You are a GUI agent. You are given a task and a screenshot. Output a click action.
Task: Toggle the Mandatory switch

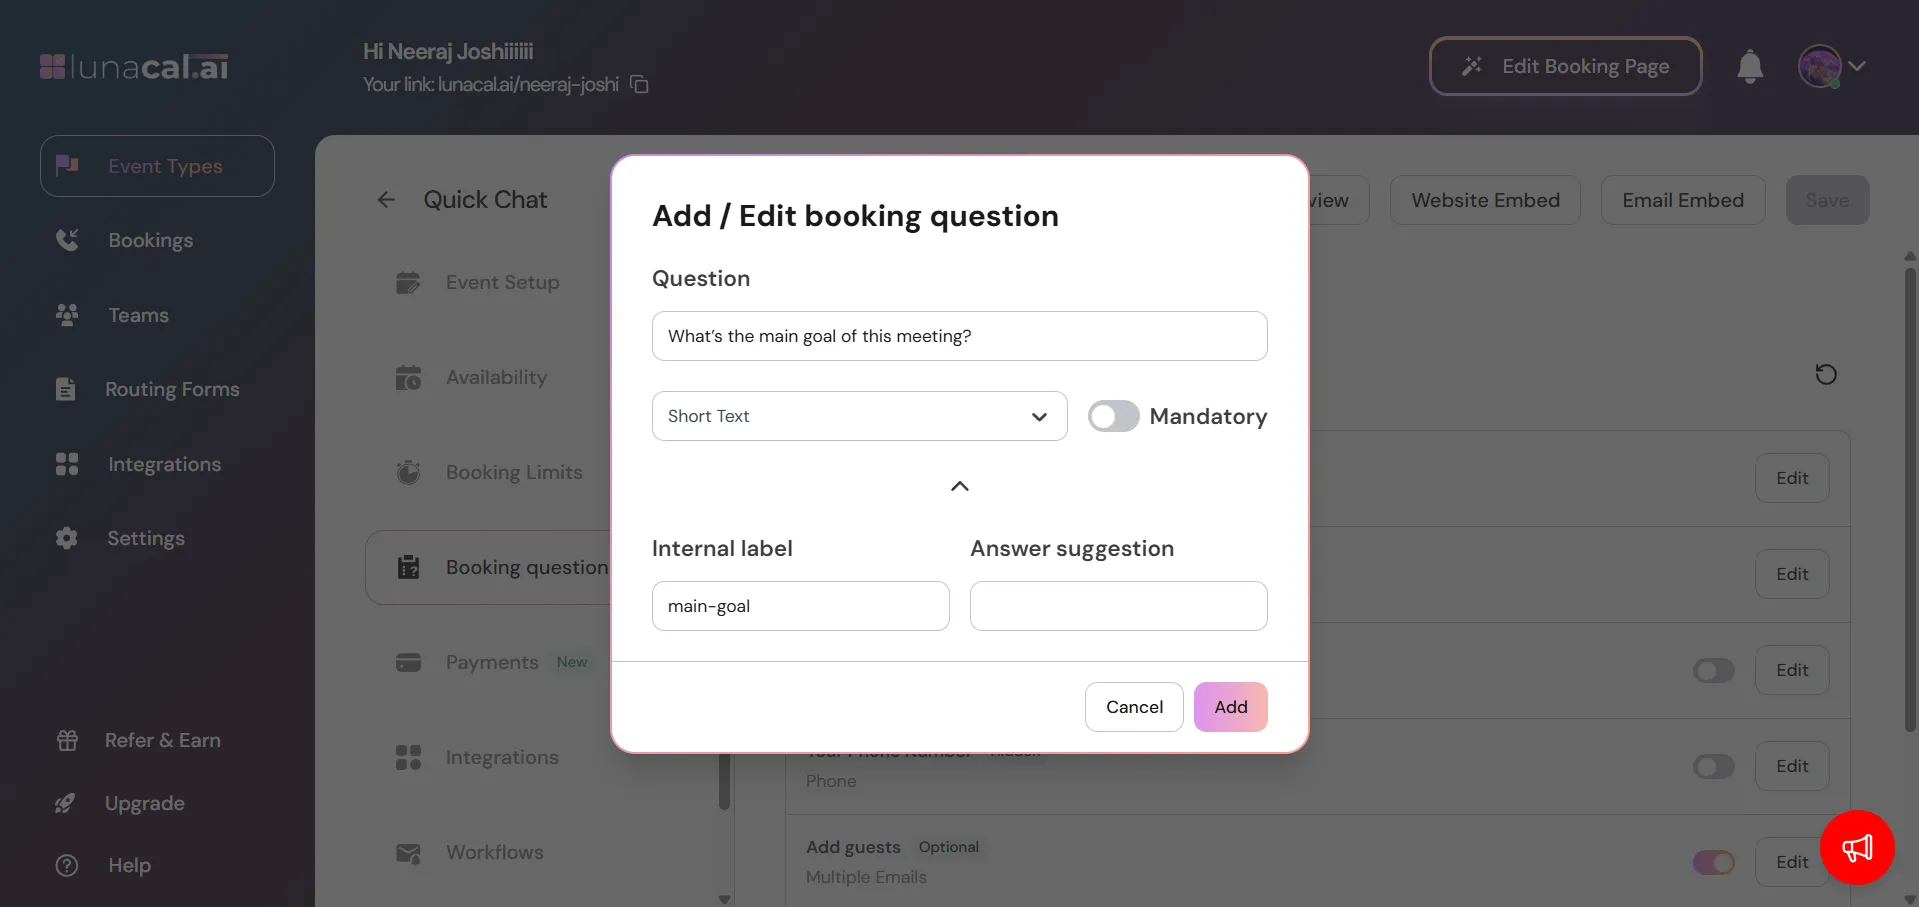click(1113, 416)
